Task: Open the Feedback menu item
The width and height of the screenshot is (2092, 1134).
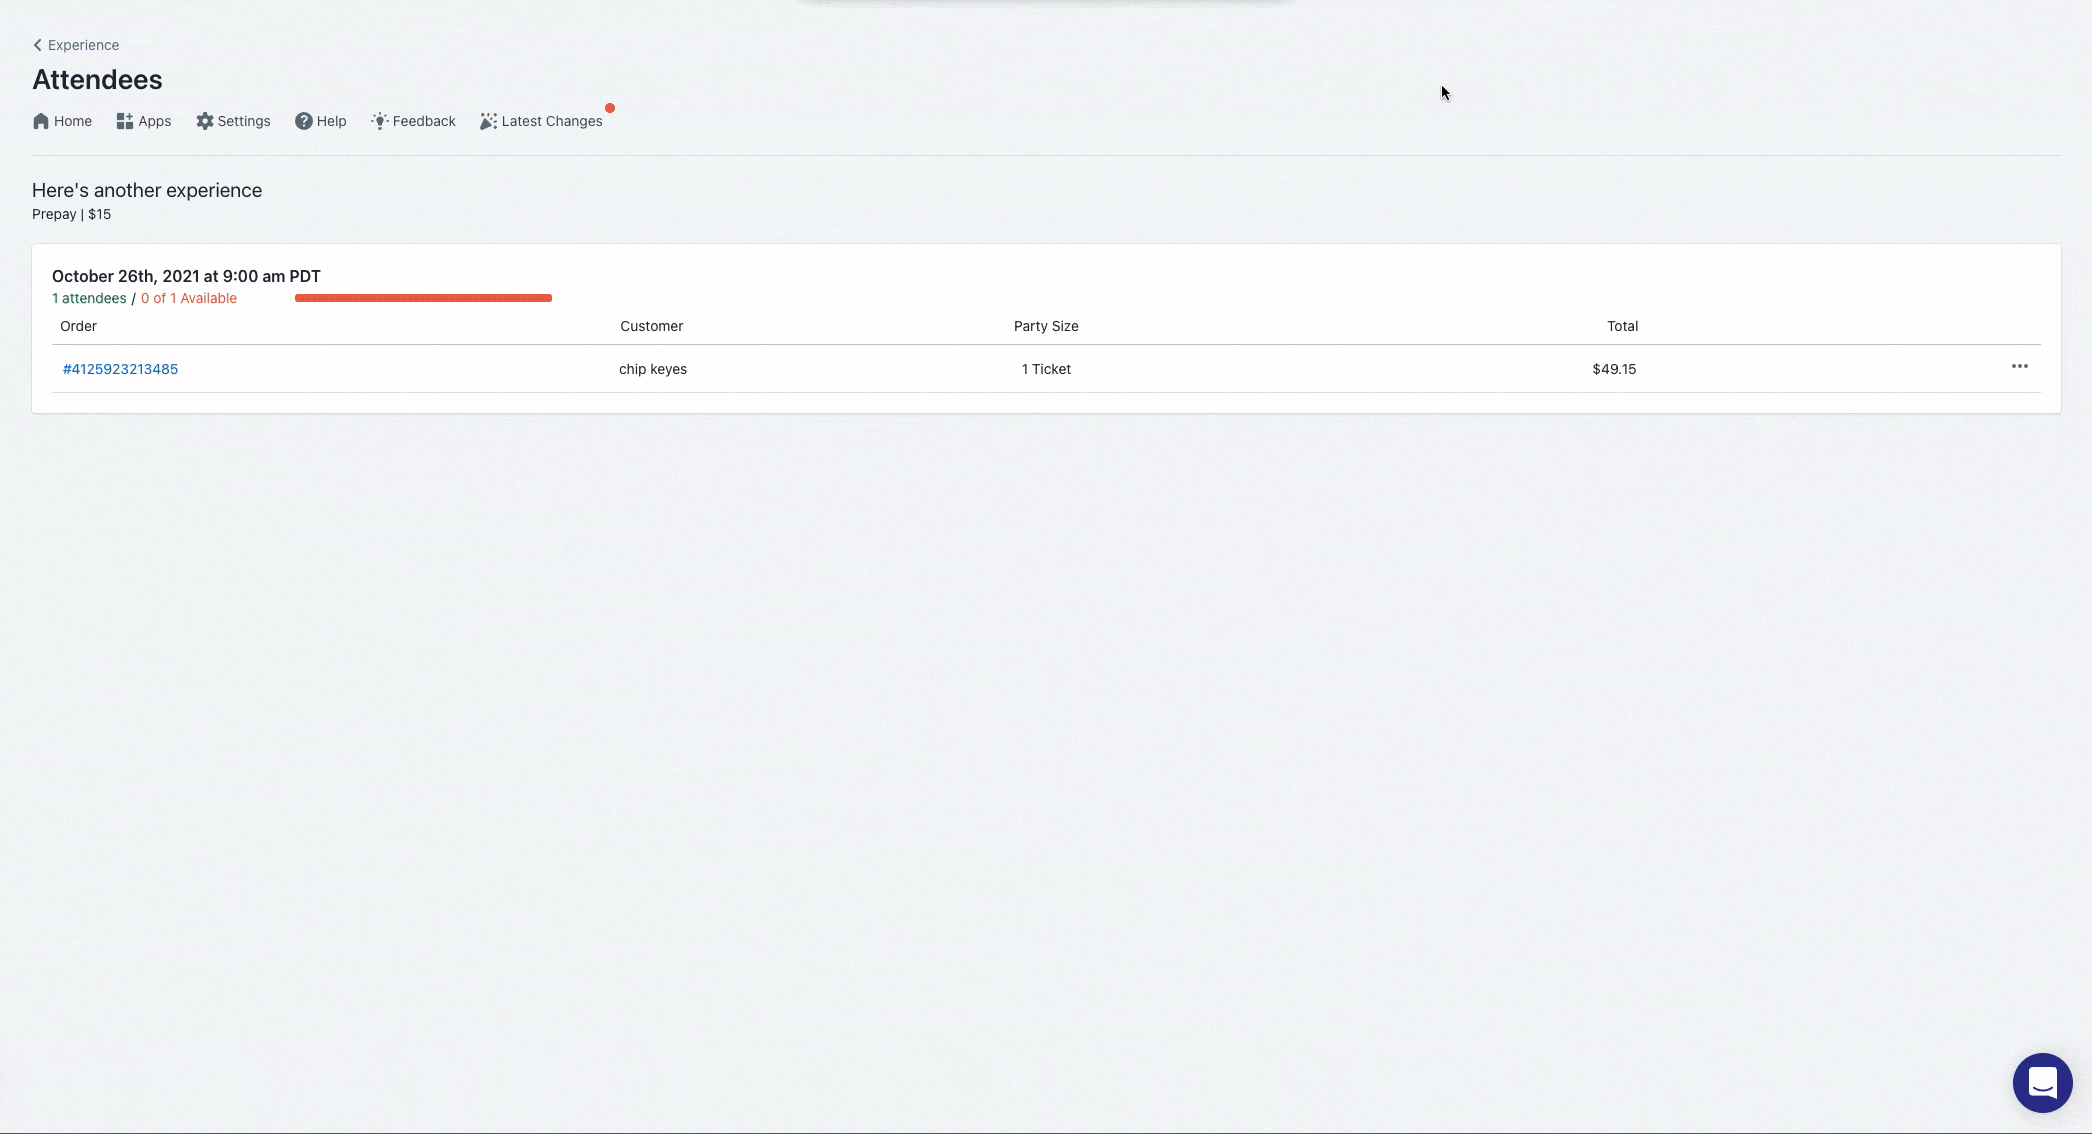Action: (413, 121)
